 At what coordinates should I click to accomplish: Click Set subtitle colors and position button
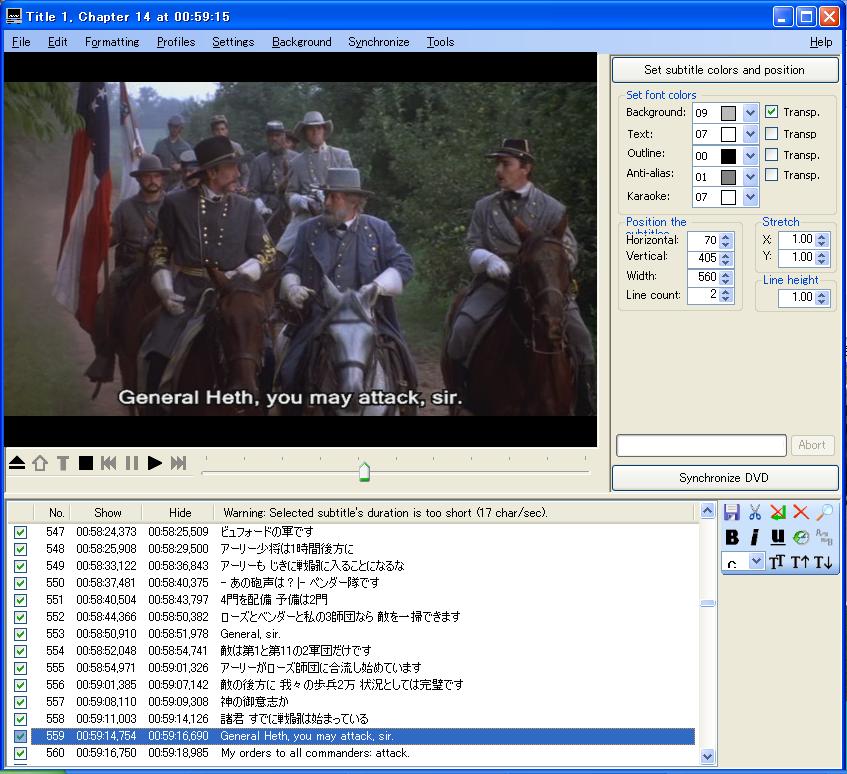click(x=724, y=70)
